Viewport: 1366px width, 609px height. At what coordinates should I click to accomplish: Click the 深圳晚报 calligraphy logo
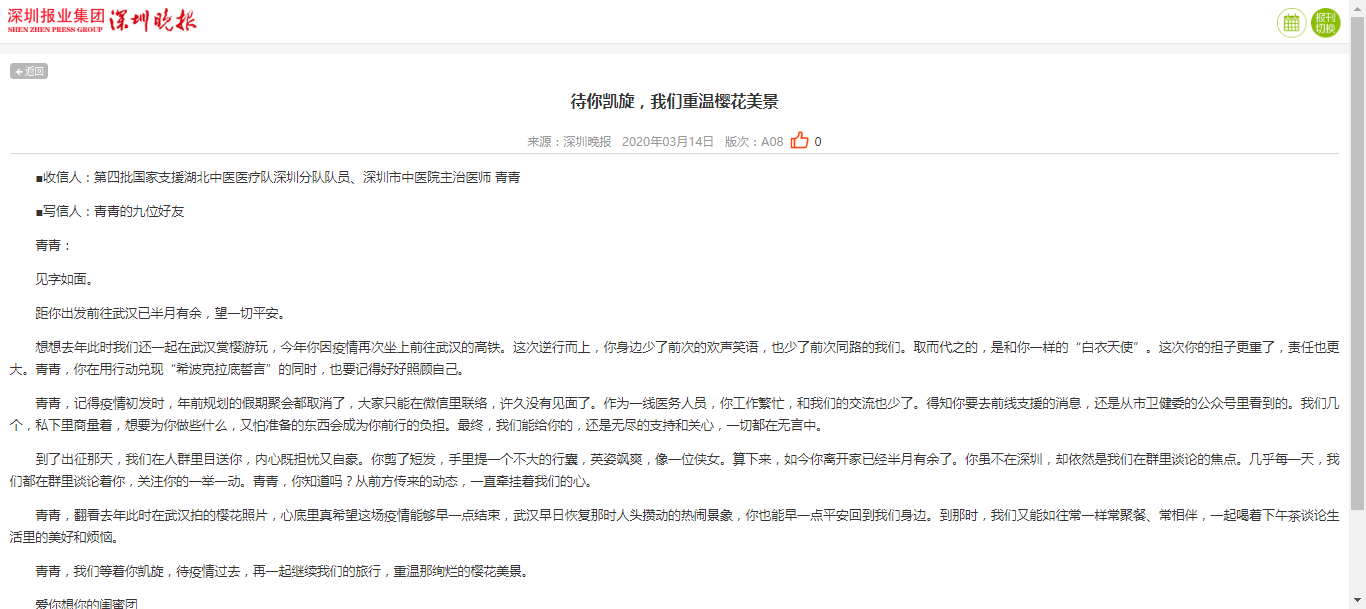(x=153, y=21)
